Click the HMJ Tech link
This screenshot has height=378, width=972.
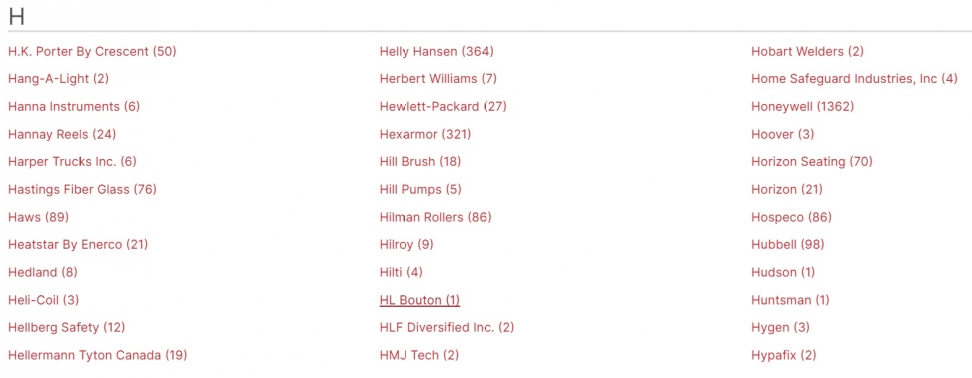click(419, 355)
